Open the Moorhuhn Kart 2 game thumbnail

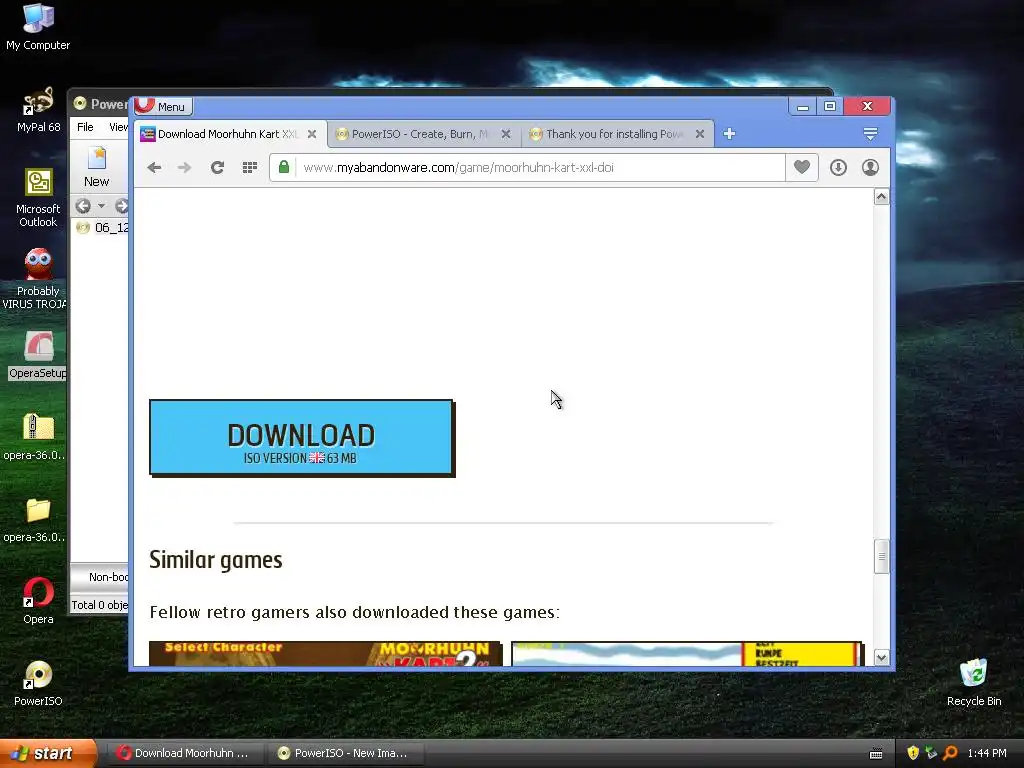coord(325,654)
